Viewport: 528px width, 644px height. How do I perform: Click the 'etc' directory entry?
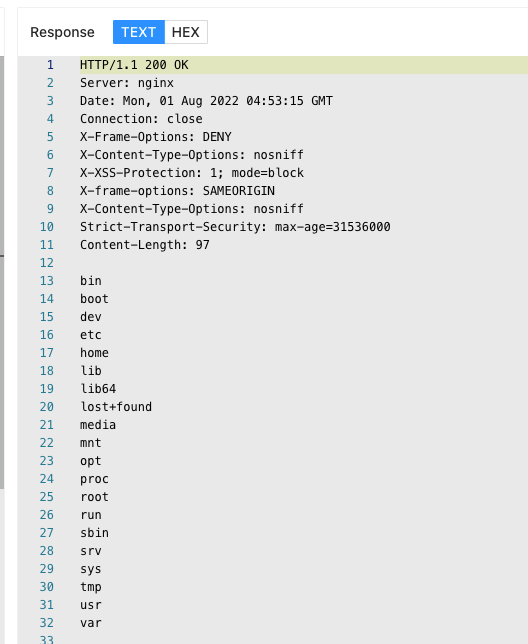(91, 335)
